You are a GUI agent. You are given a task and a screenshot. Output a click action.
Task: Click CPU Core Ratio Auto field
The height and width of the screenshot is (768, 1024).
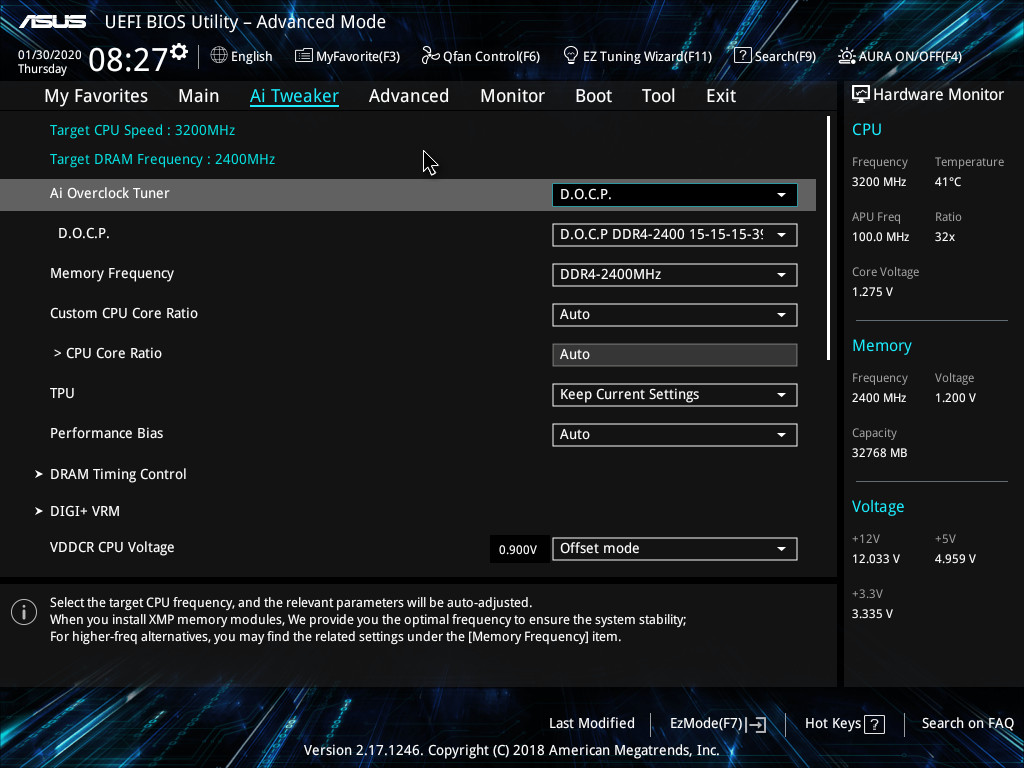point(675,355)
